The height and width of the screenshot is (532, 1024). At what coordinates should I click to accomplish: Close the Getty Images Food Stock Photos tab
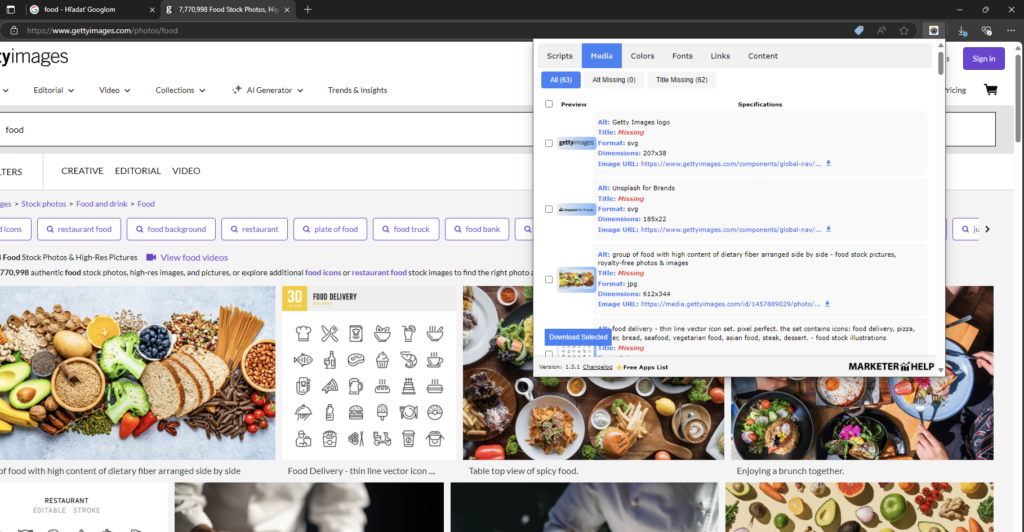coord(287,10)
